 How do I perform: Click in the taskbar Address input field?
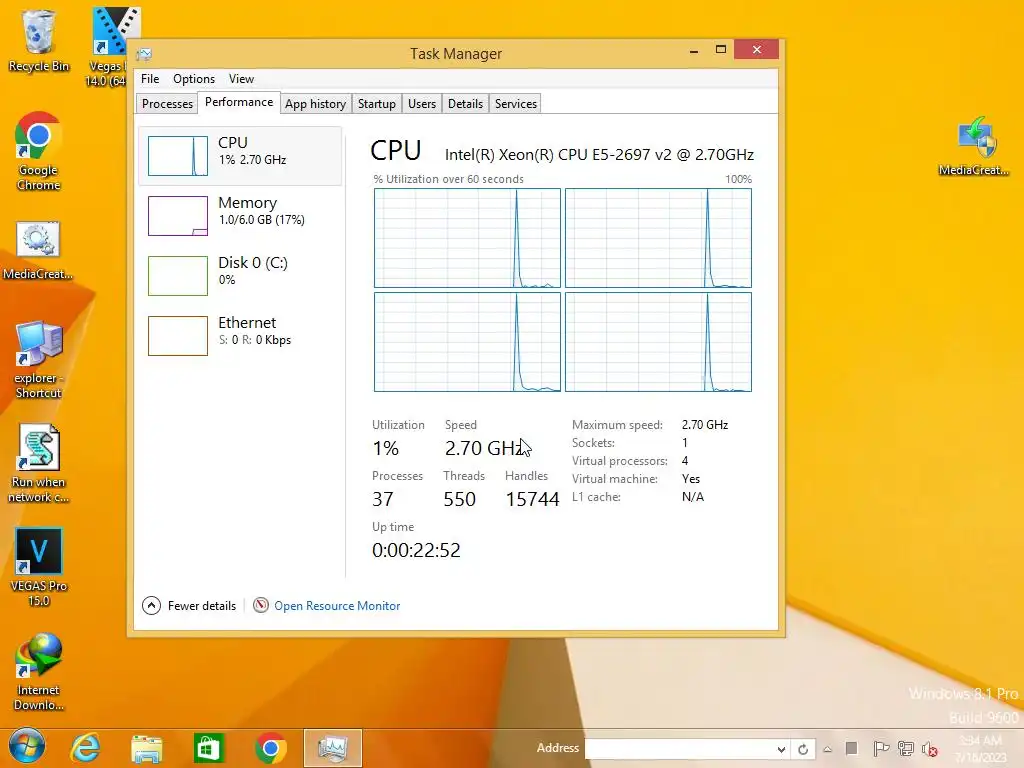coord(679,749)
